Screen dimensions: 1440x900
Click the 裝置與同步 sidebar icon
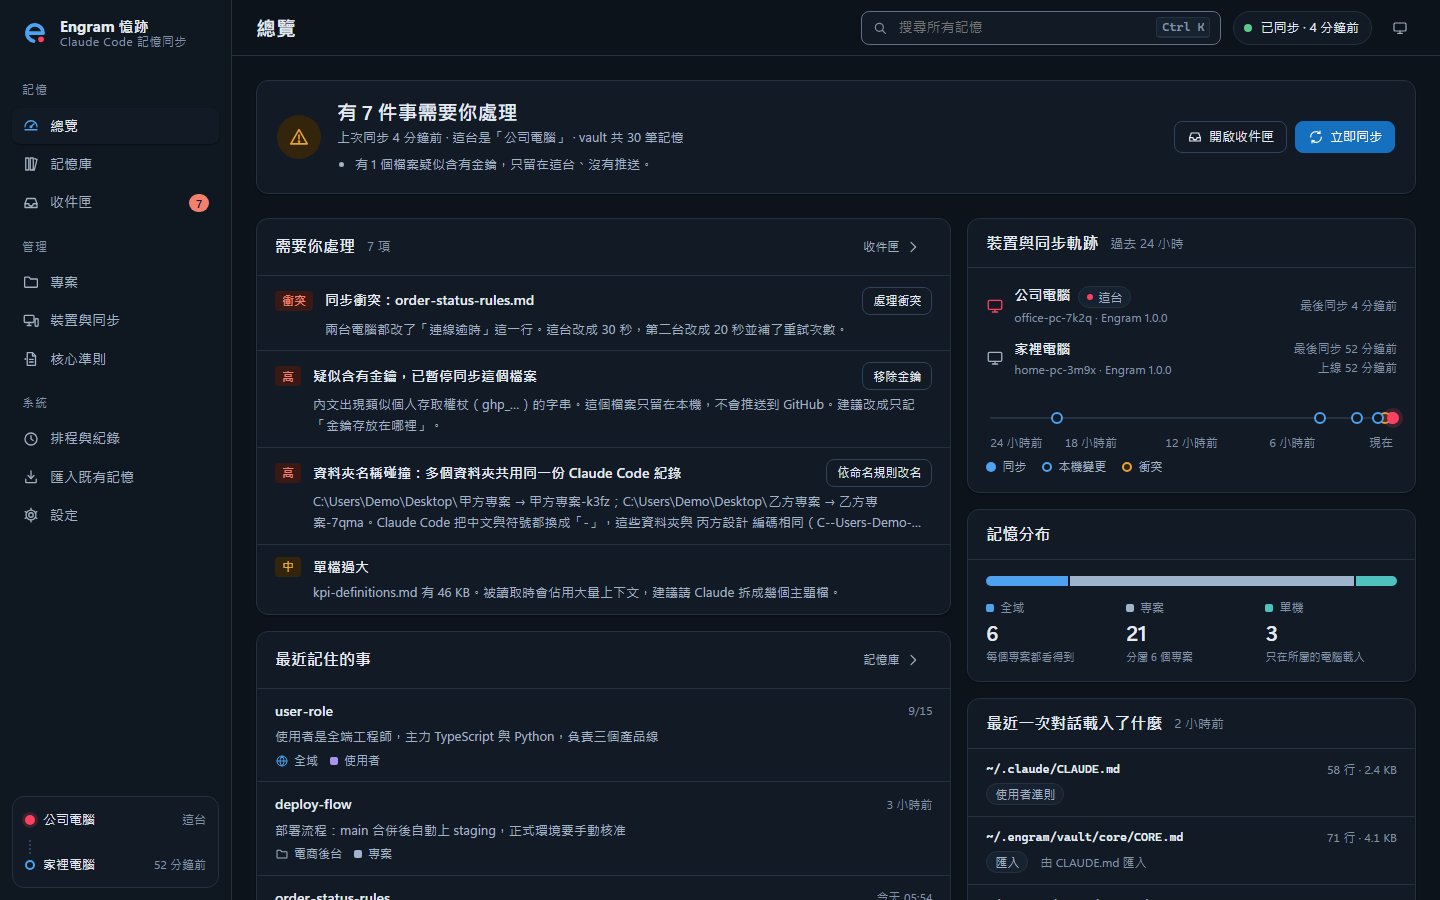pyautogui.click(x=31, y=320)
